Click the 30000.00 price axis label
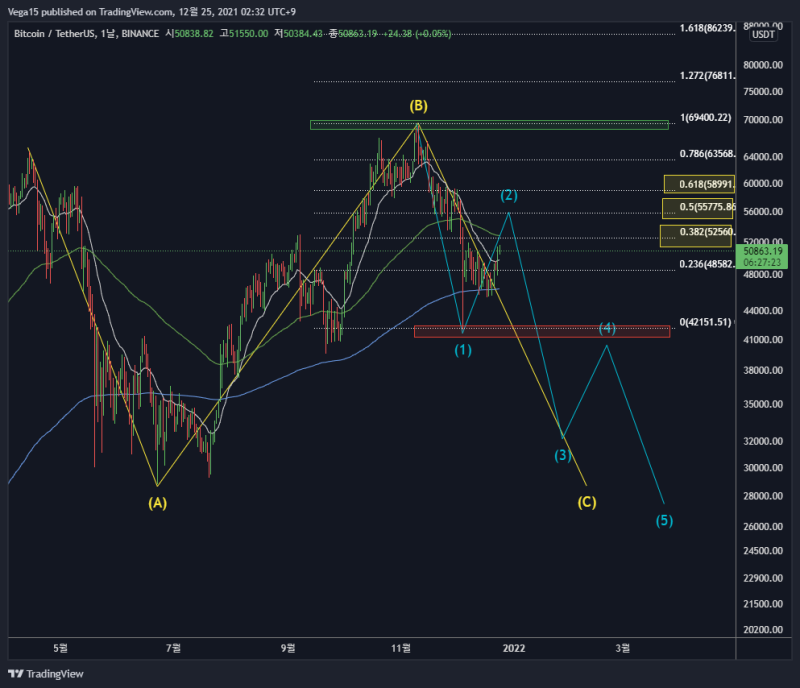This screenshot has width=800, height=688. coord(763,468)
